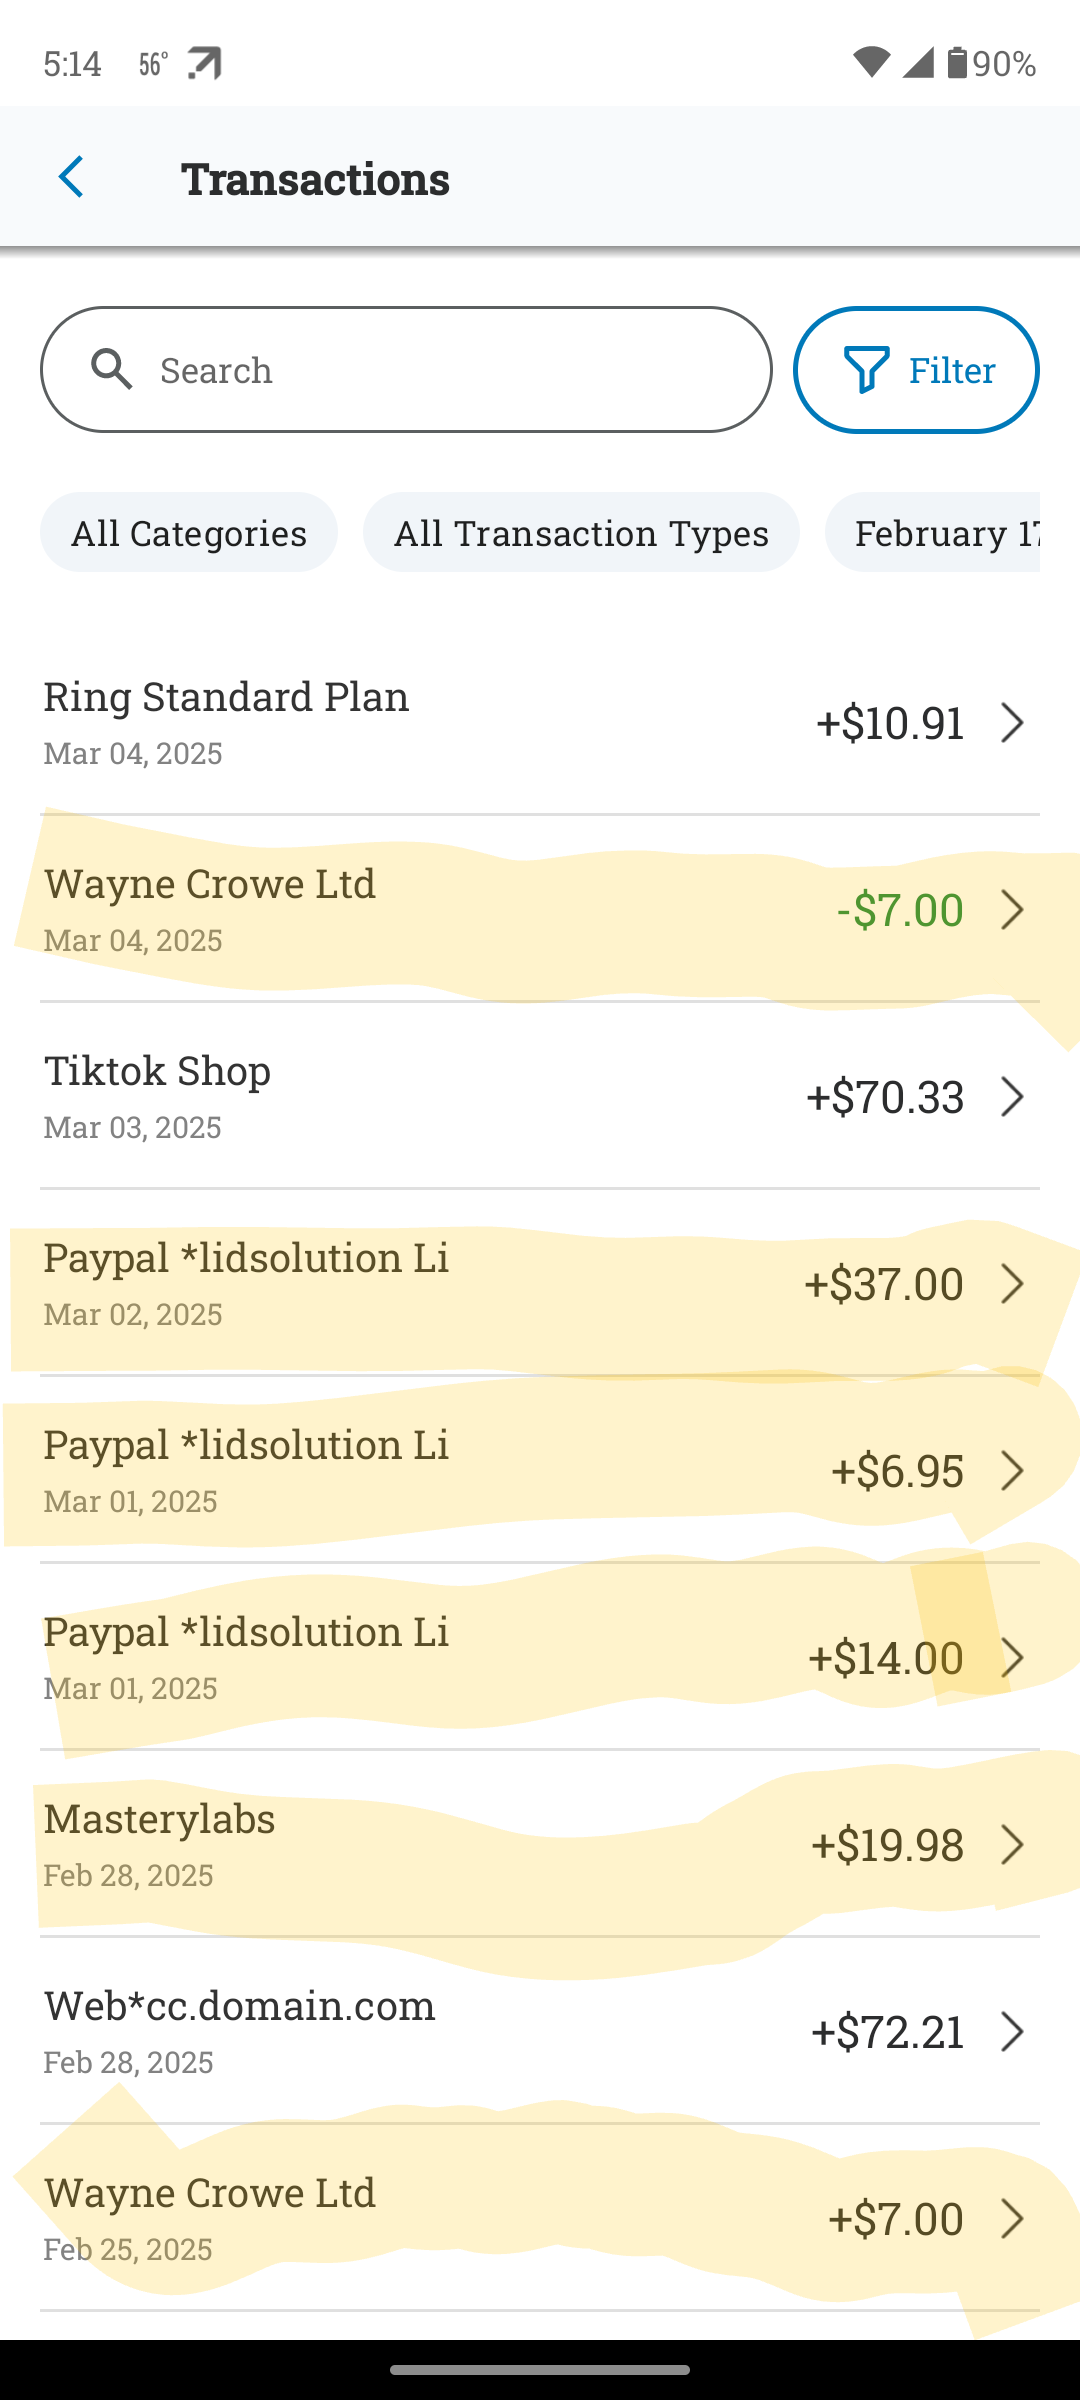Open Wayne Crowe Ltd Feb 25 transaction
1080x2400 pixels.
click(x=400, y=2219)
